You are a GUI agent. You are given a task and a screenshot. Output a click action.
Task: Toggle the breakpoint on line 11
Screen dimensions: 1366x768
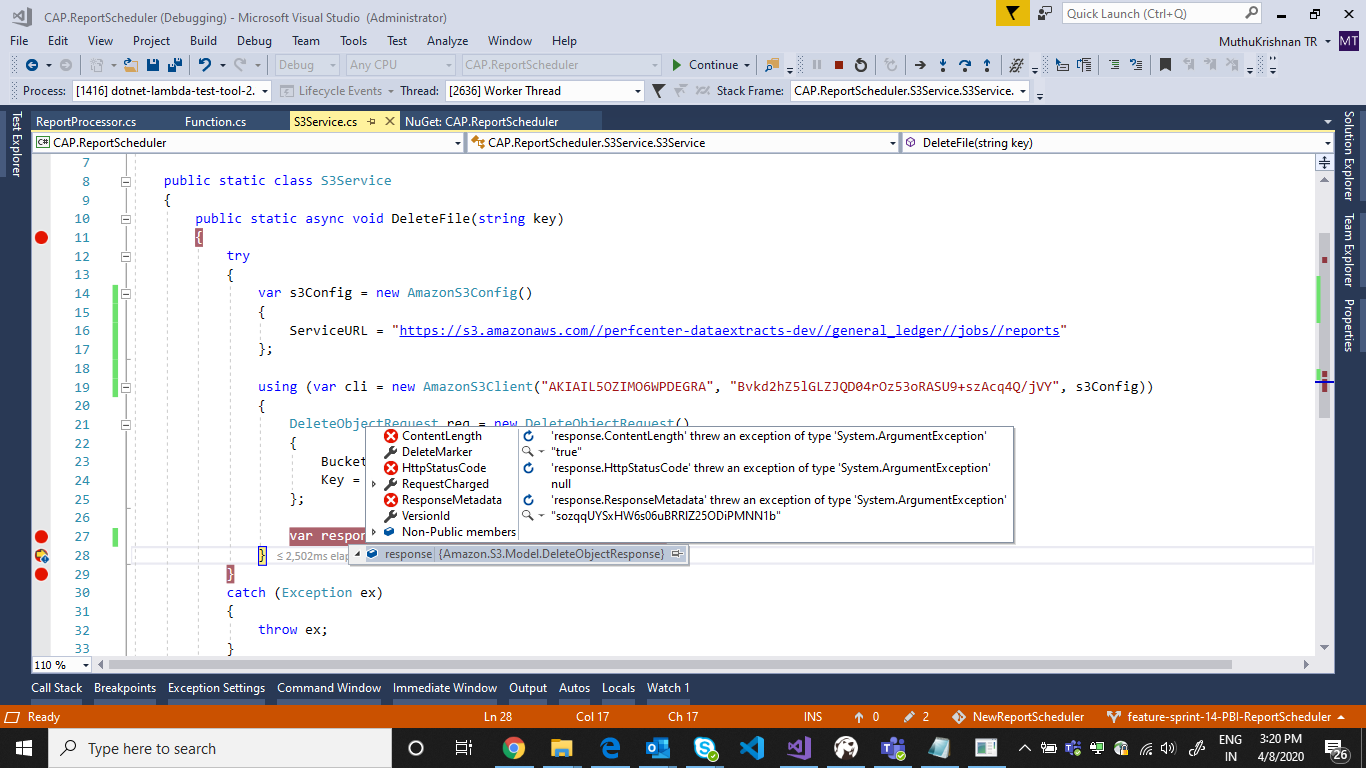click(x=41, y=237)
